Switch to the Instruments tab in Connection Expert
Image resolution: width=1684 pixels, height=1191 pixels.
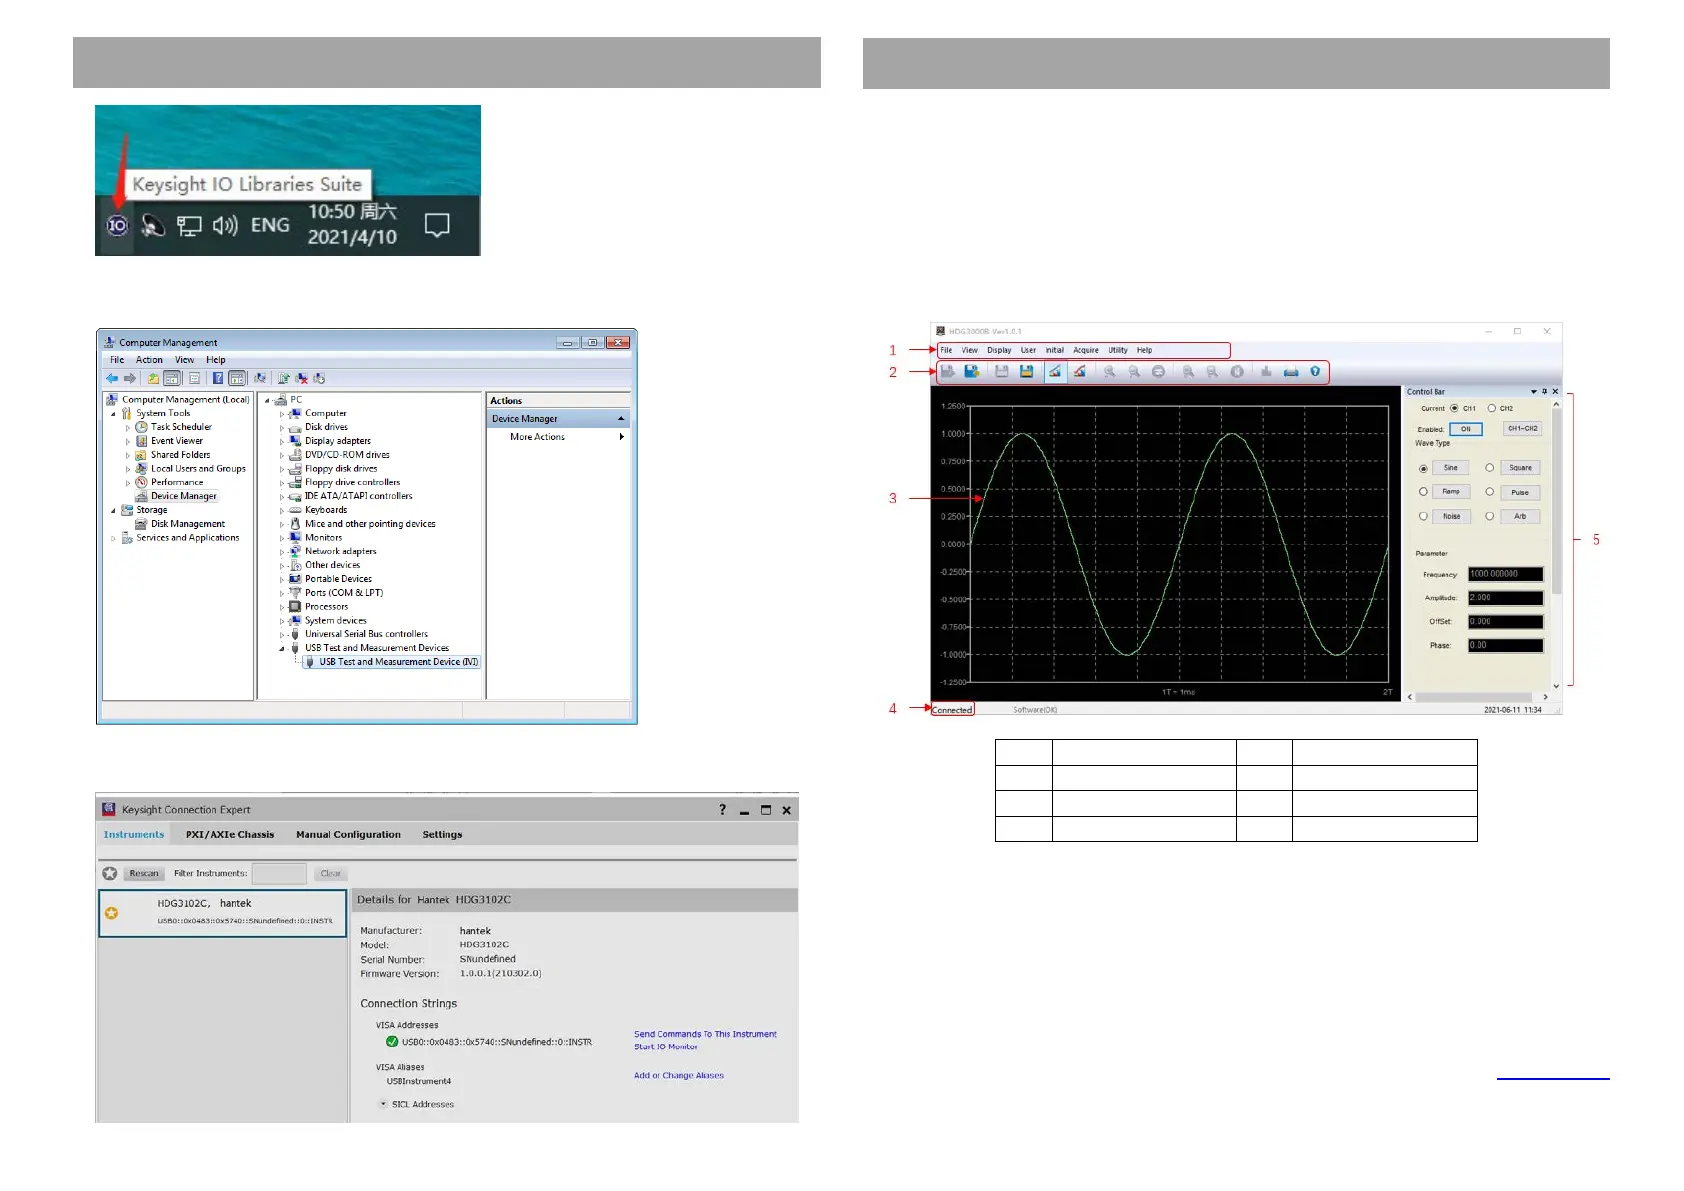(x=134, y=834)
